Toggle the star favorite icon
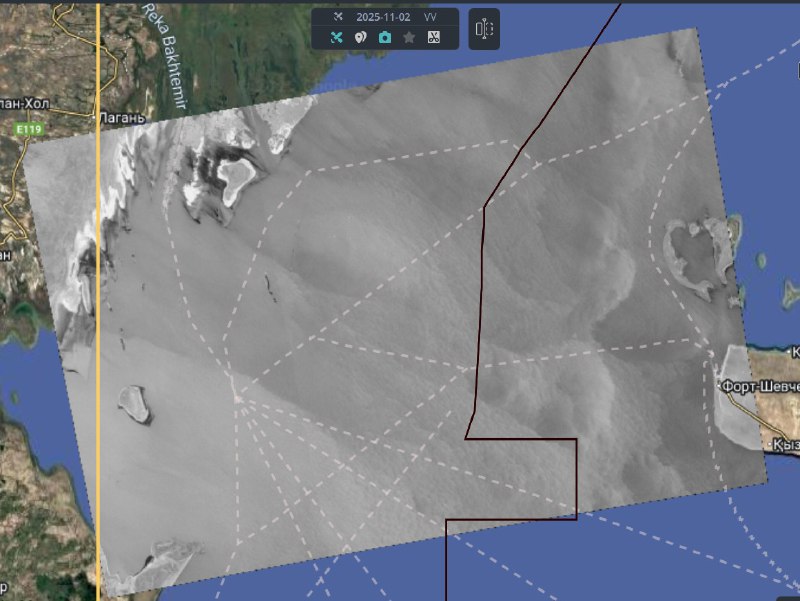The height and width of the screenshot is (601, 800). pyautogui.click(x=409, y=38)
